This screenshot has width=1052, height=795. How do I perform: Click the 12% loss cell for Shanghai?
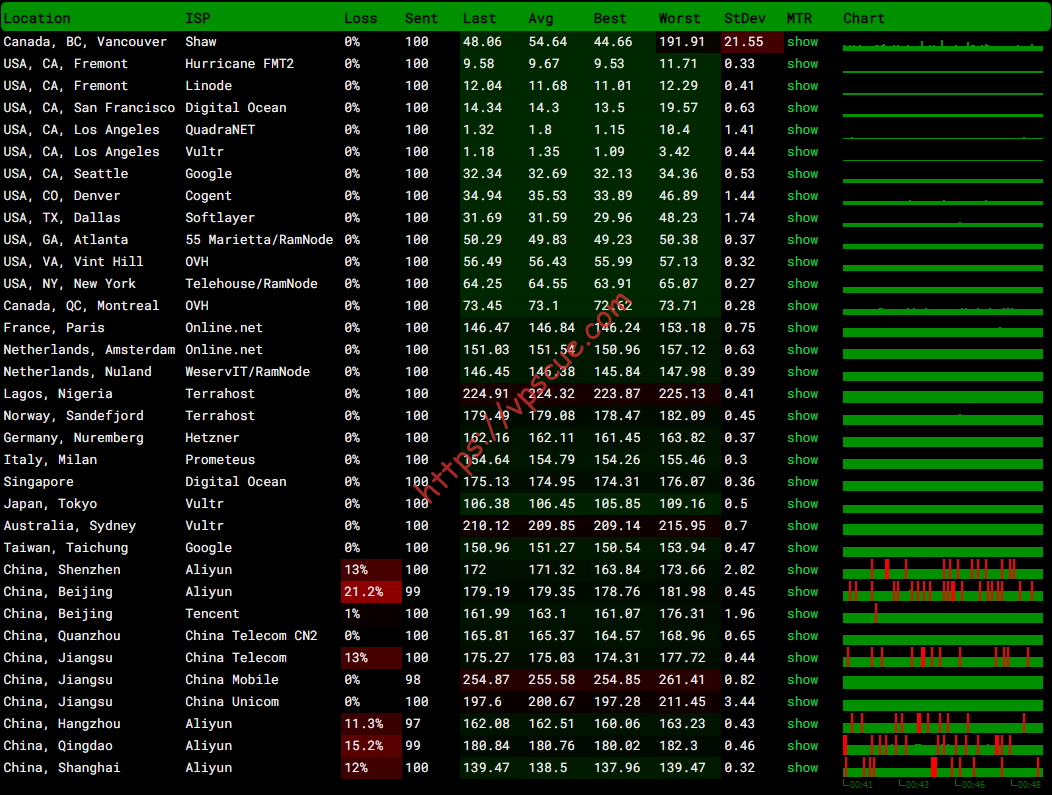[x=371, y=768]
